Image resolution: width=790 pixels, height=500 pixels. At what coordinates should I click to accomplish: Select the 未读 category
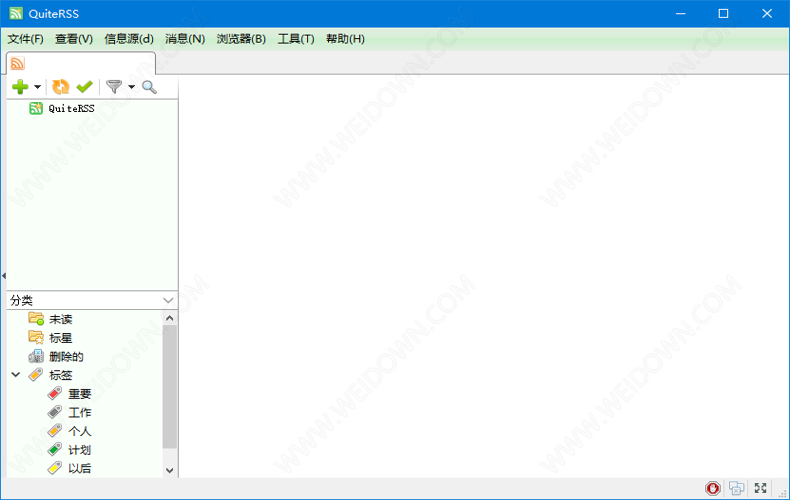[x=60, y=319]
